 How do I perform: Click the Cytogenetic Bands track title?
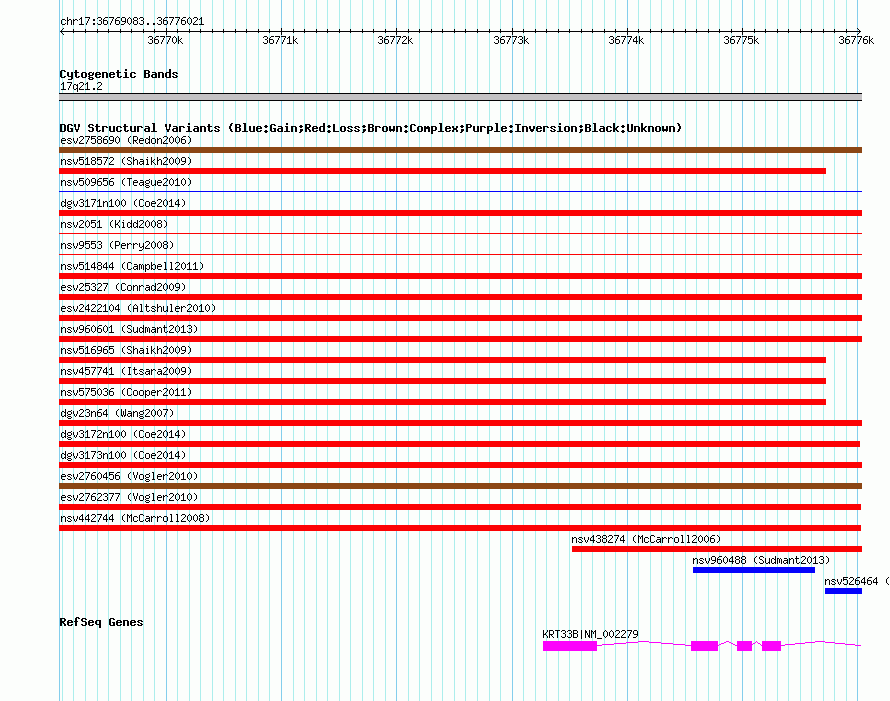(119, 74)
